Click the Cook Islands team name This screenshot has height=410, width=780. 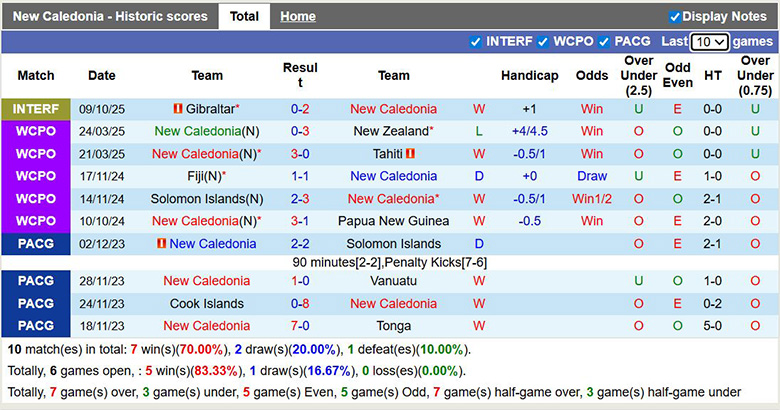tap(207, 304)
